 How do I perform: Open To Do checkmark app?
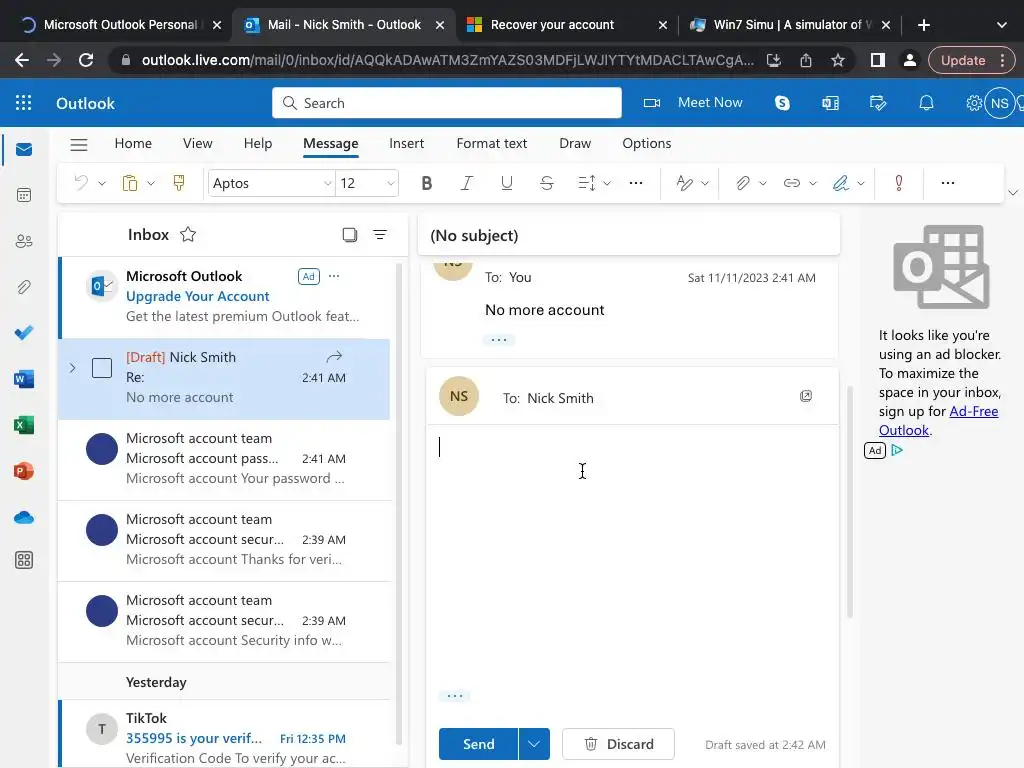tap(24, 332)
